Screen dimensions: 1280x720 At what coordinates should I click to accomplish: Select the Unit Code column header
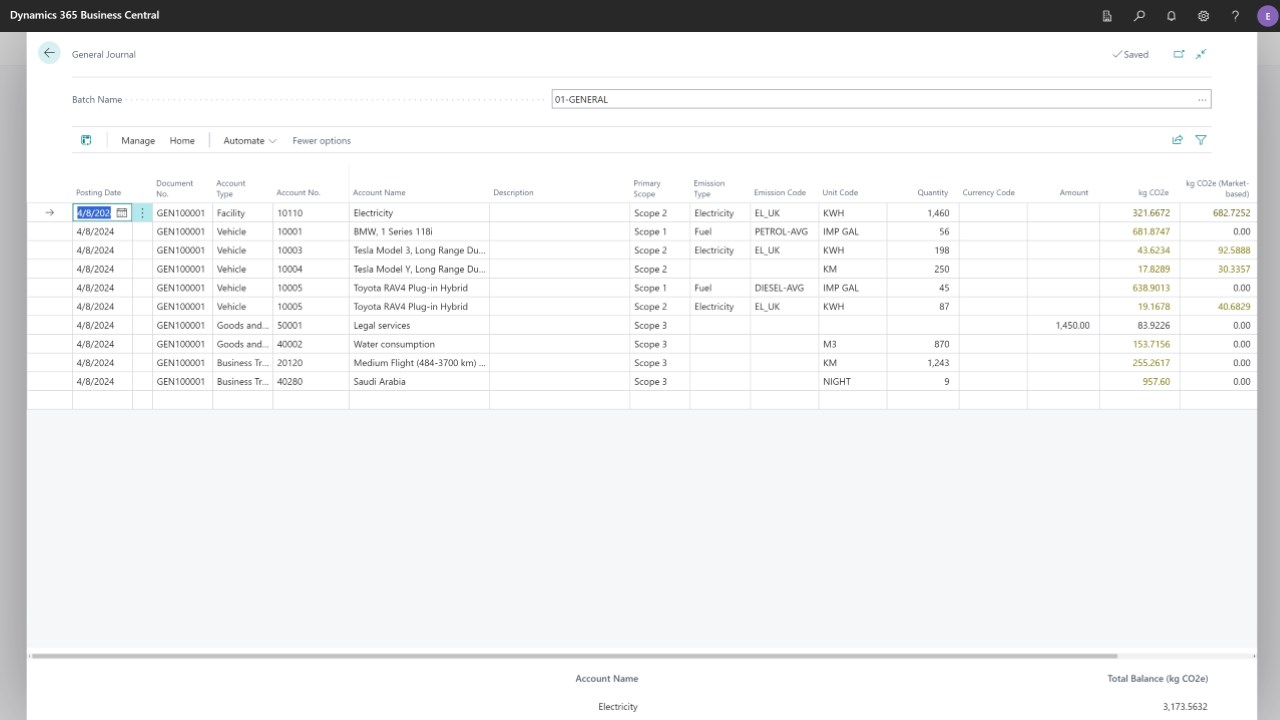(x=840, y=193)
